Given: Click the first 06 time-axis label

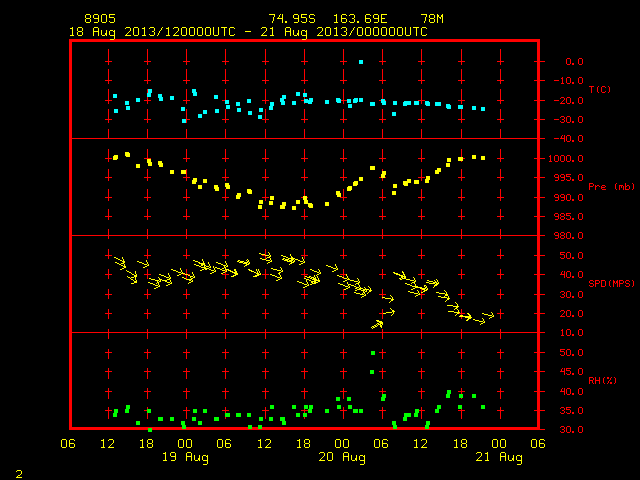Looking at the screenshot, I should 68,444.
